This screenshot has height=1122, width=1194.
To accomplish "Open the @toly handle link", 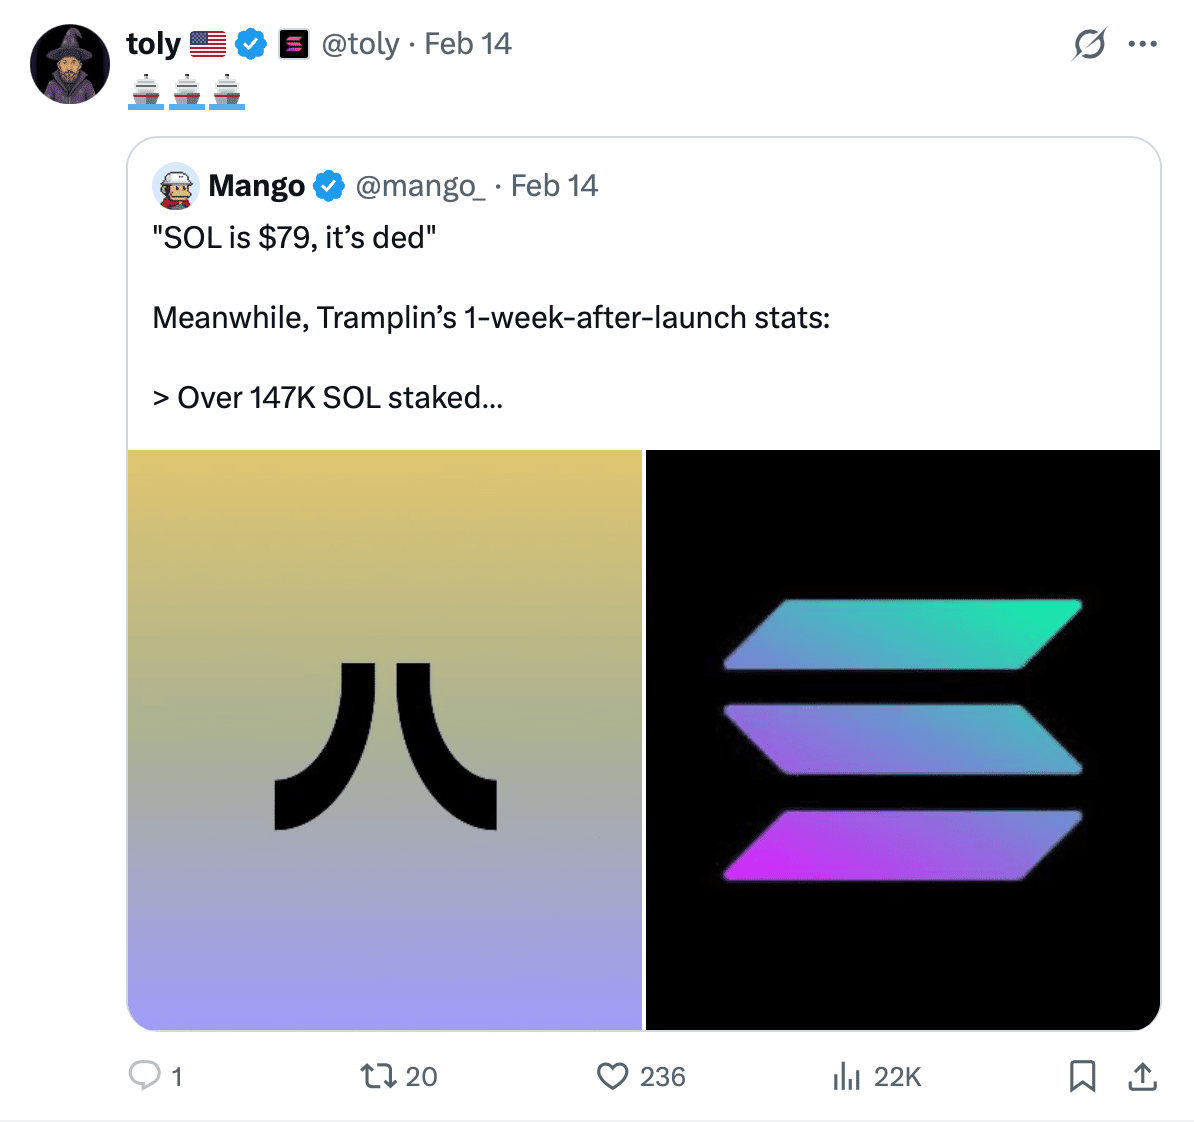I will point(360,44).
